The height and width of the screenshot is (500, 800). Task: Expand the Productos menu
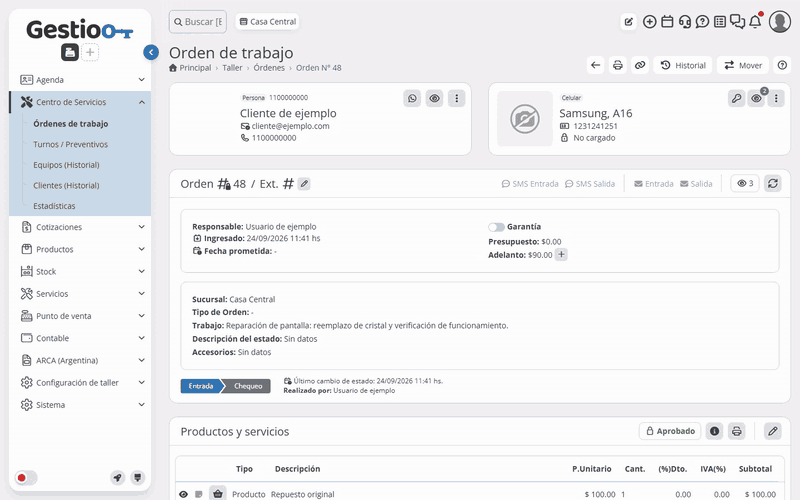(x=80, y=249)
